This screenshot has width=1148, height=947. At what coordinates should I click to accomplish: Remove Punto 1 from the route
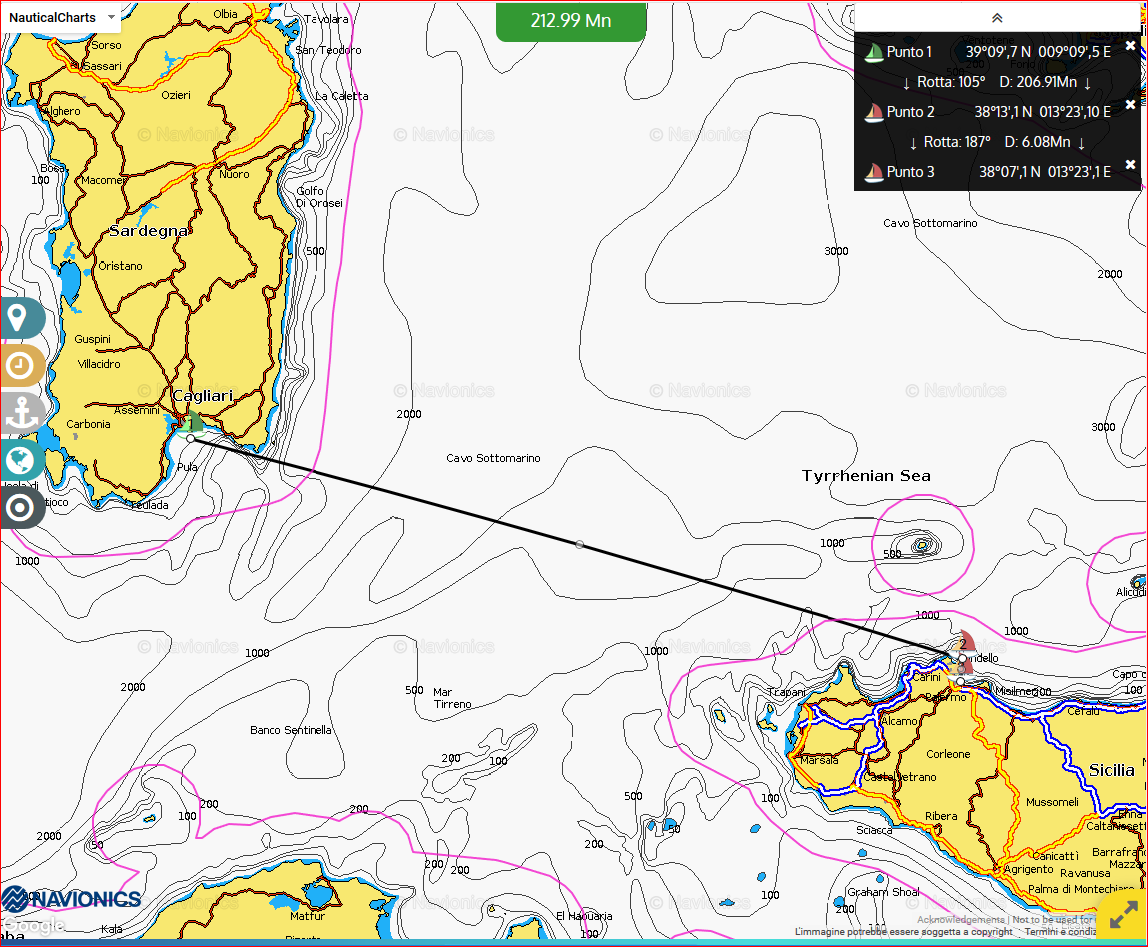tap(1130, 45)
